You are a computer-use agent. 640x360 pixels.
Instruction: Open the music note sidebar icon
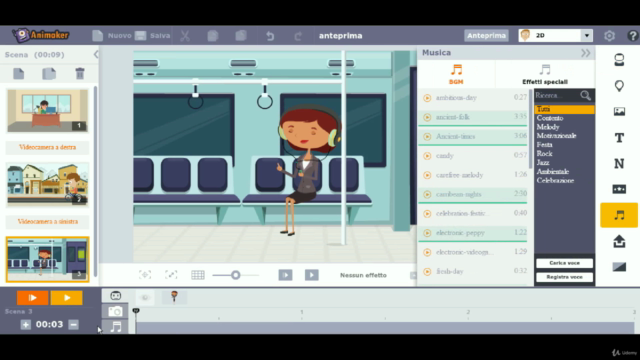point(619,215)
